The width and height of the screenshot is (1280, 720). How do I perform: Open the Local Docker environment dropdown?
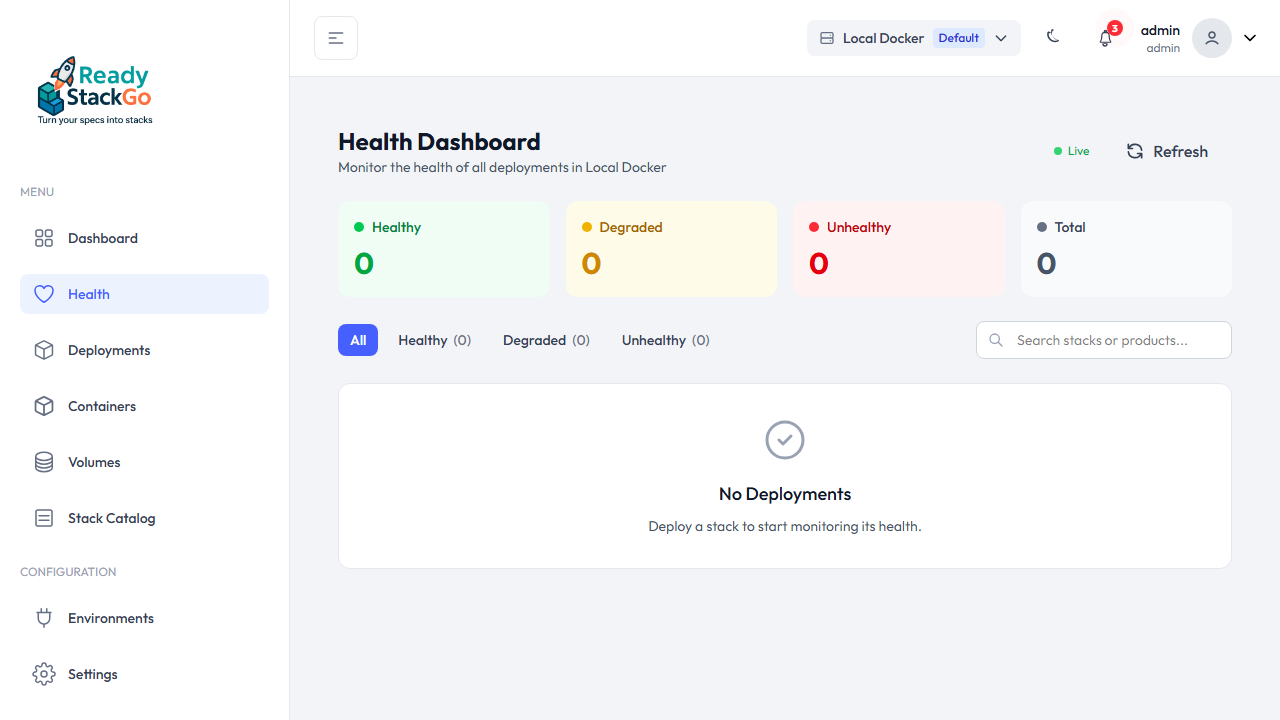[x=913, y=37]
